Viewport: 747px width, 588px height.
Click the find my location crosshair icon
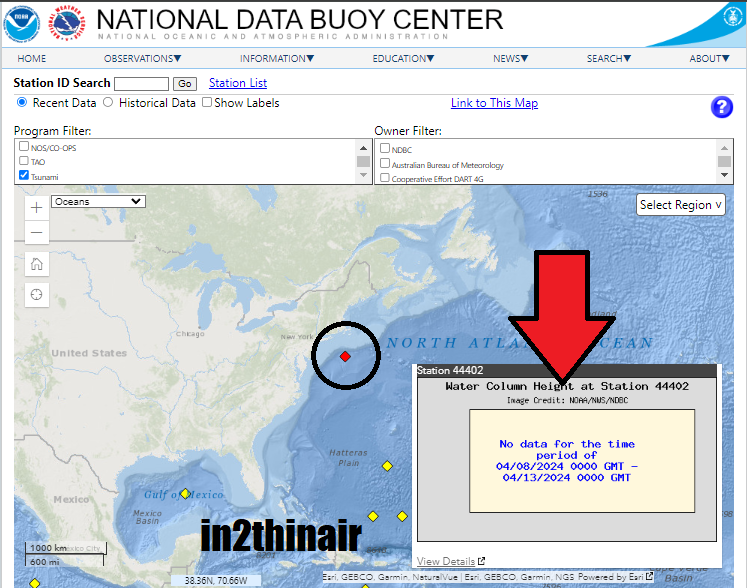37,294
